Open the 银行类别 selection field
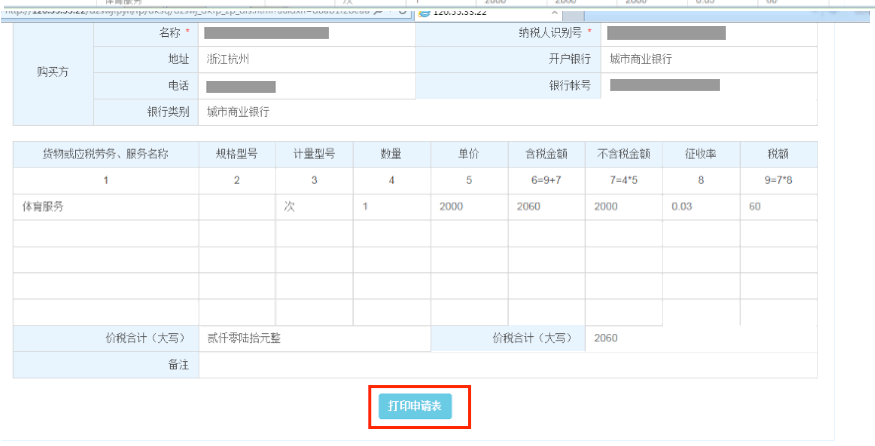This screenshot has height=446, width=875. pos(306,112)
